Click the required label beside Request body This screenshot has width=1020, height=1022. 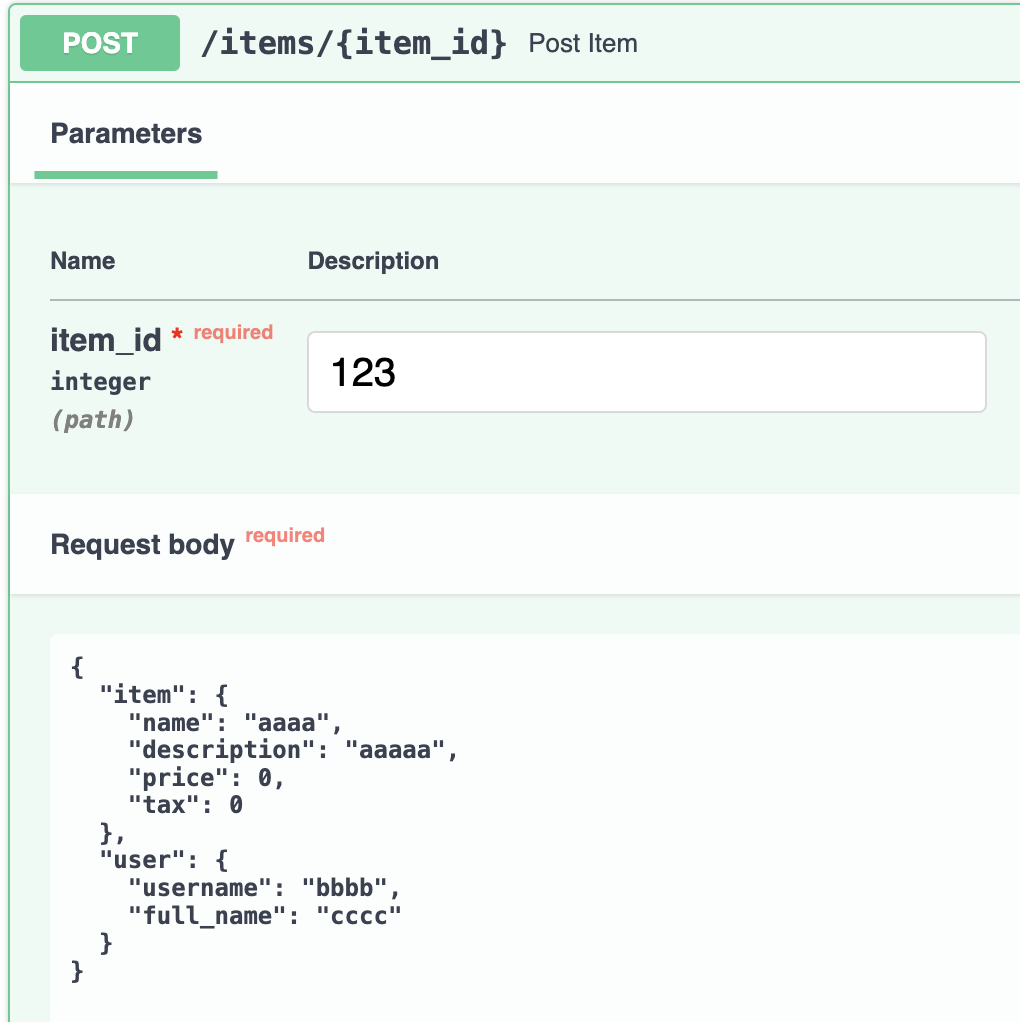click(x=285, y=535)
